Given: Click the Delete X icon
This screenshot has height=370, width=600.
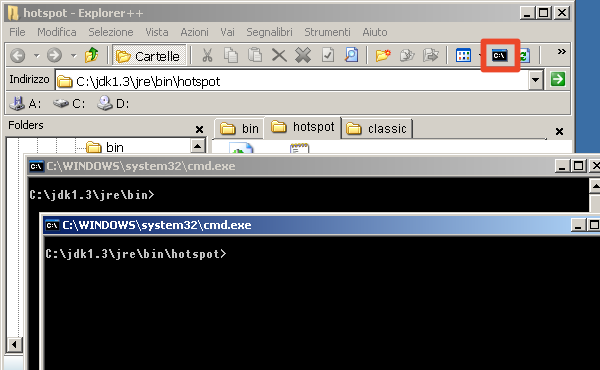Looking at the screenshot, I should (x=279, y=56).
